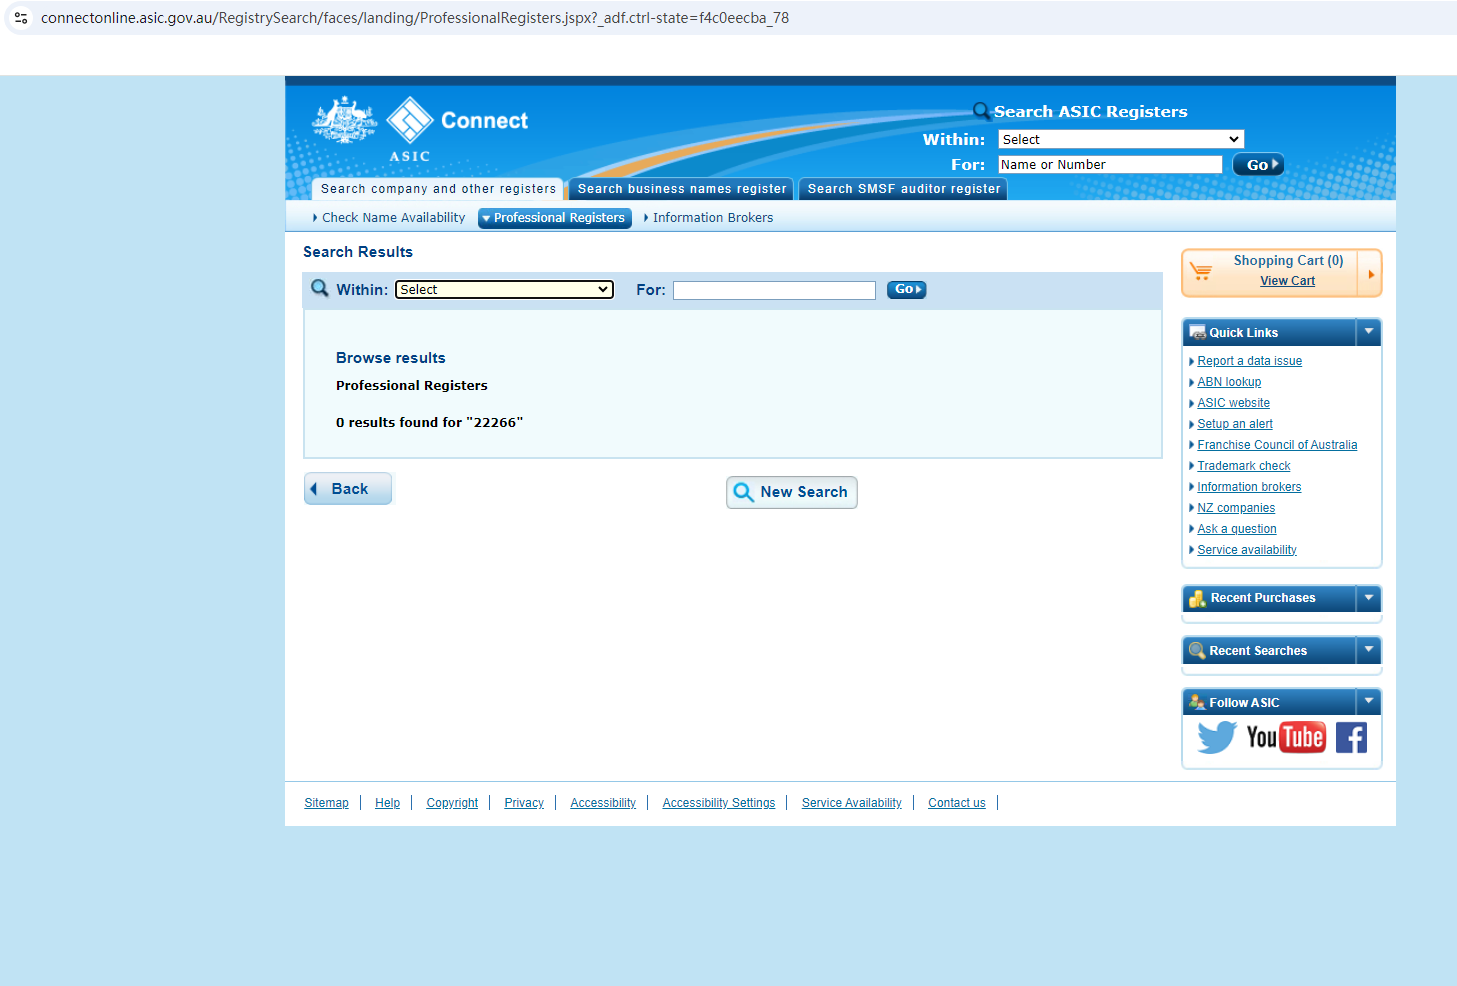Click the Recent Searches panel icon
The height and width of the screenshot is (986, 1457).
pyautogui.click(x=1197, y=651)
